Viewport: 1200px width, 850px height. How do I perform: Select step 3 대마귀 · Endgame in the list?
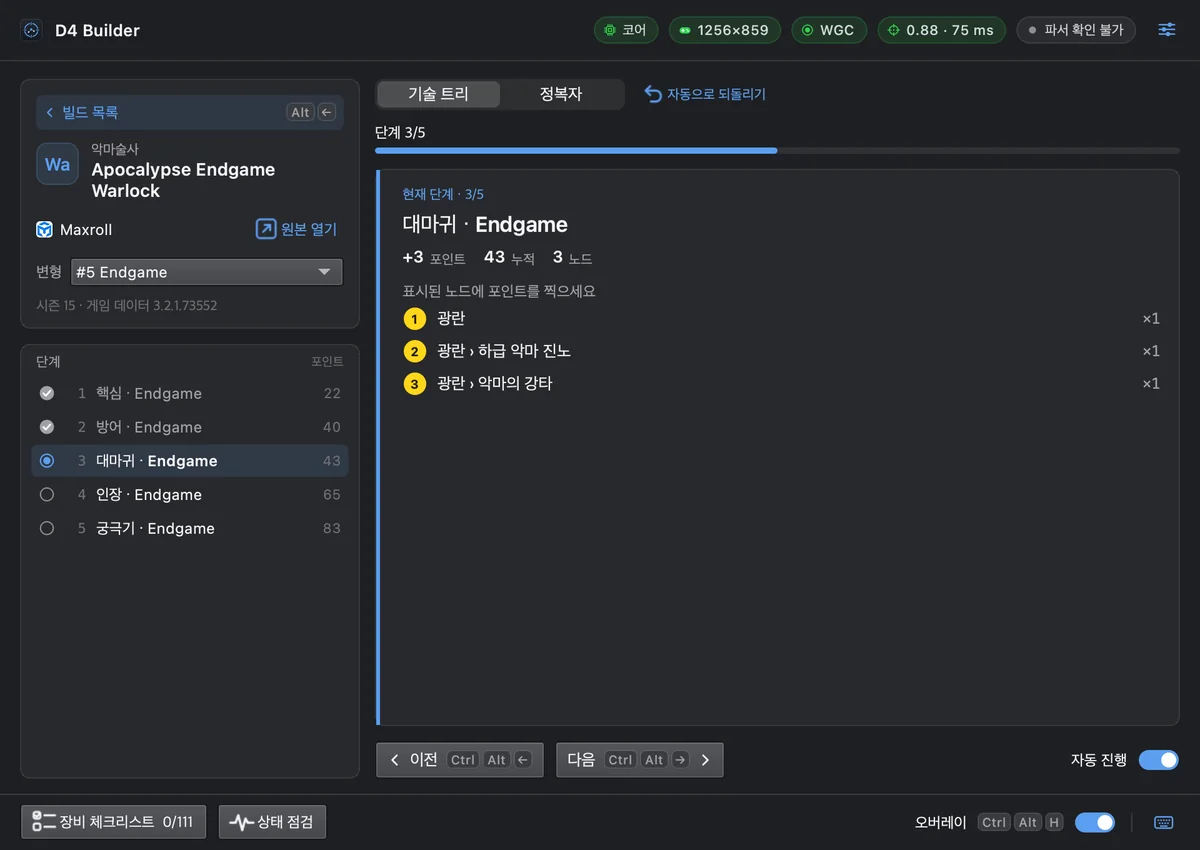pyautogui.click(x=190, y=461)
